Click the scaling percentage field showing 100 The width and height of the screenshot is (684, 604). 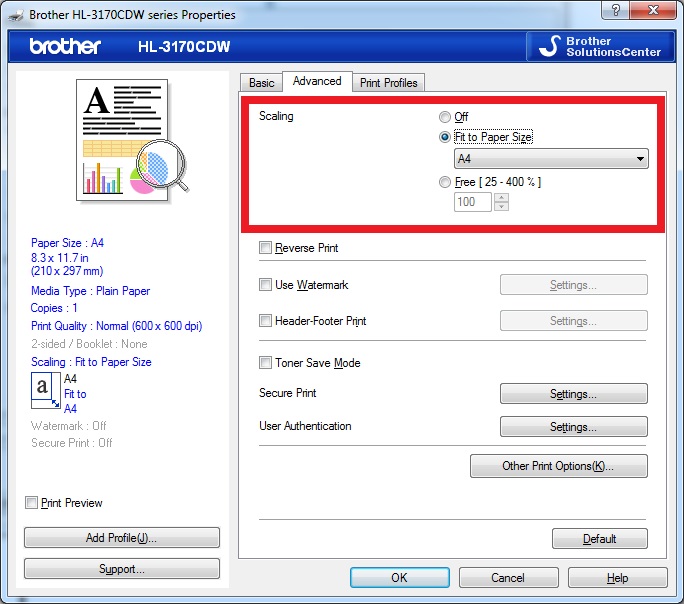[472, 202]
